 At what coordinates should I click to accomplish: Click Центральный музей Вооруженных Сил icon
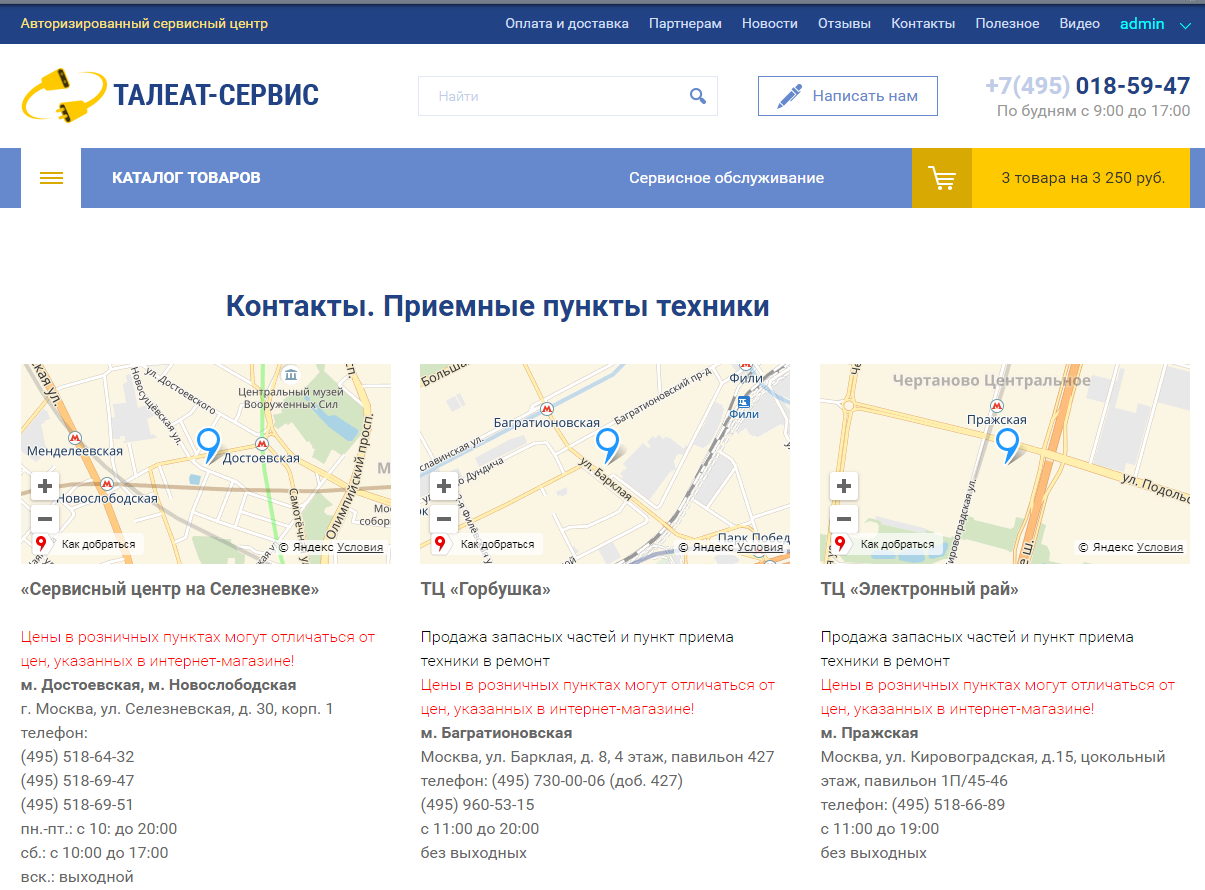click(290, 374)
